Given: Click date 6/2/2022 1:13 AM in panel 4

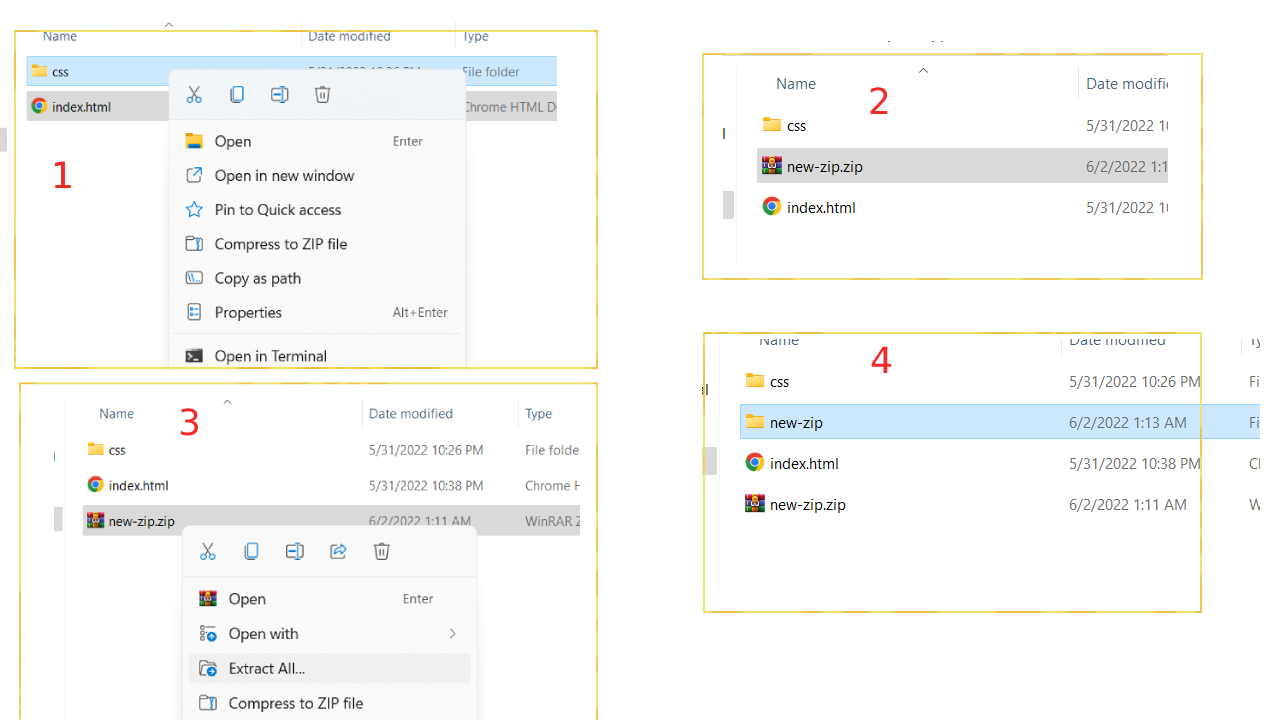Looking at the screenshot, I should [1128, 422].
